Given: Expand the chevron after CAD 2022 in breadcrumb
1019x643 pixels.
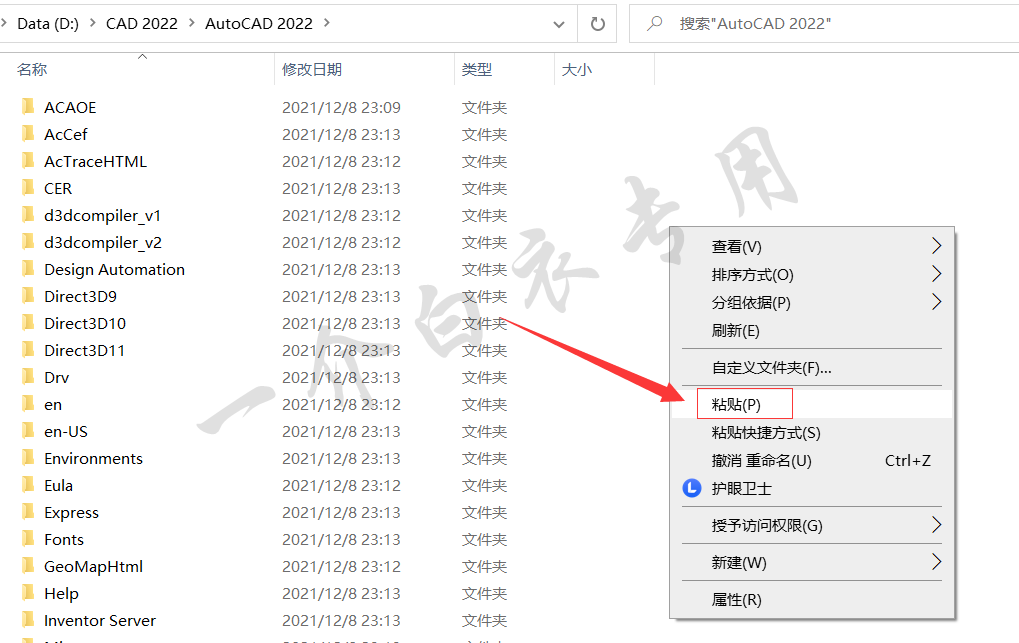Looking at the screenshot, I should coord(192,23).
